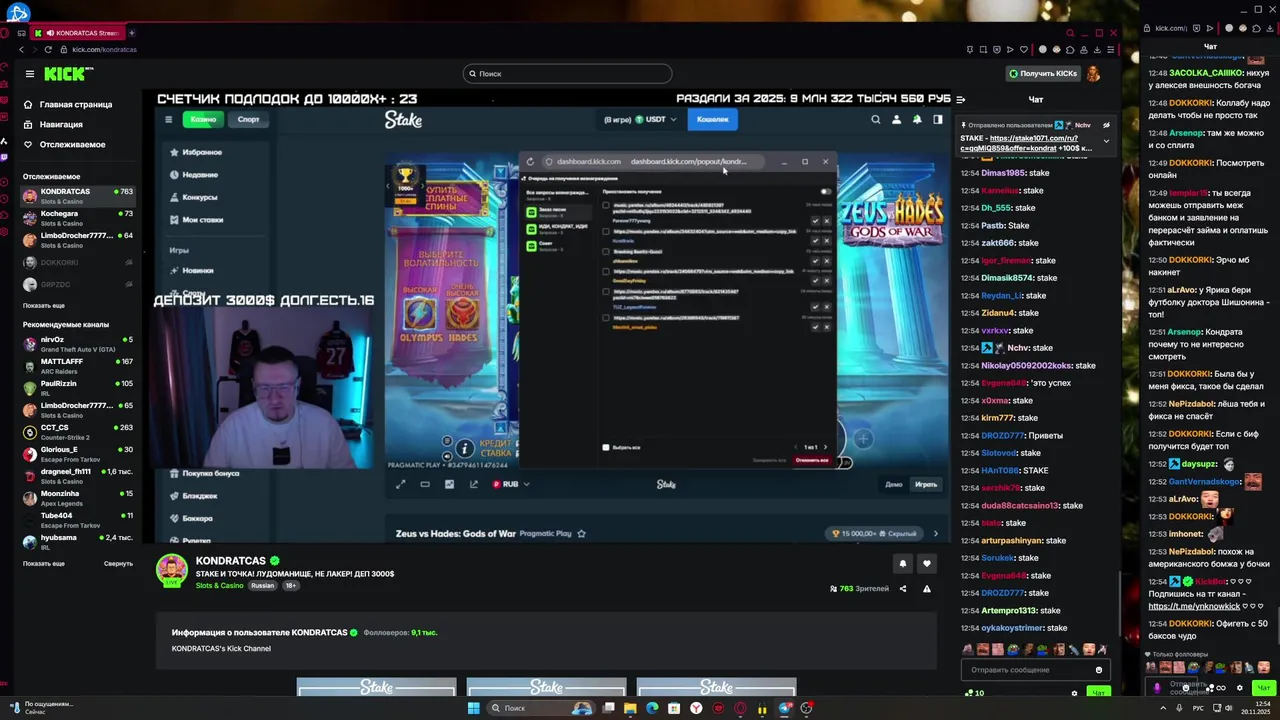Switch game to Демо mode

point(893,484)
